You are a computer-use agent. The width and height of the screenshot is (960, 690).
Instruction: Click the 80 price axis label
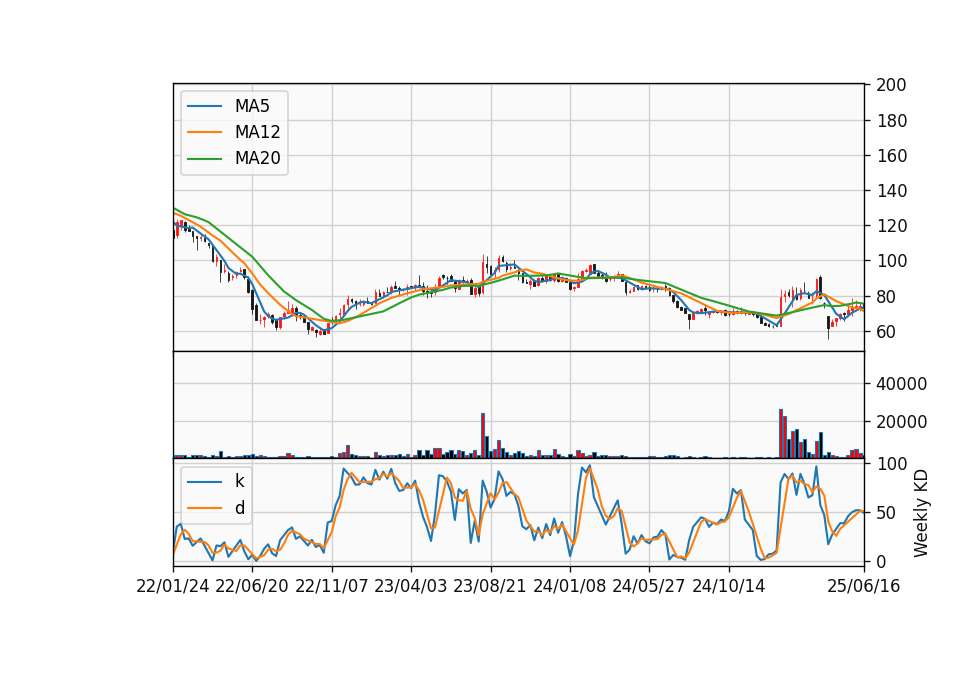[x=886, y=297]
